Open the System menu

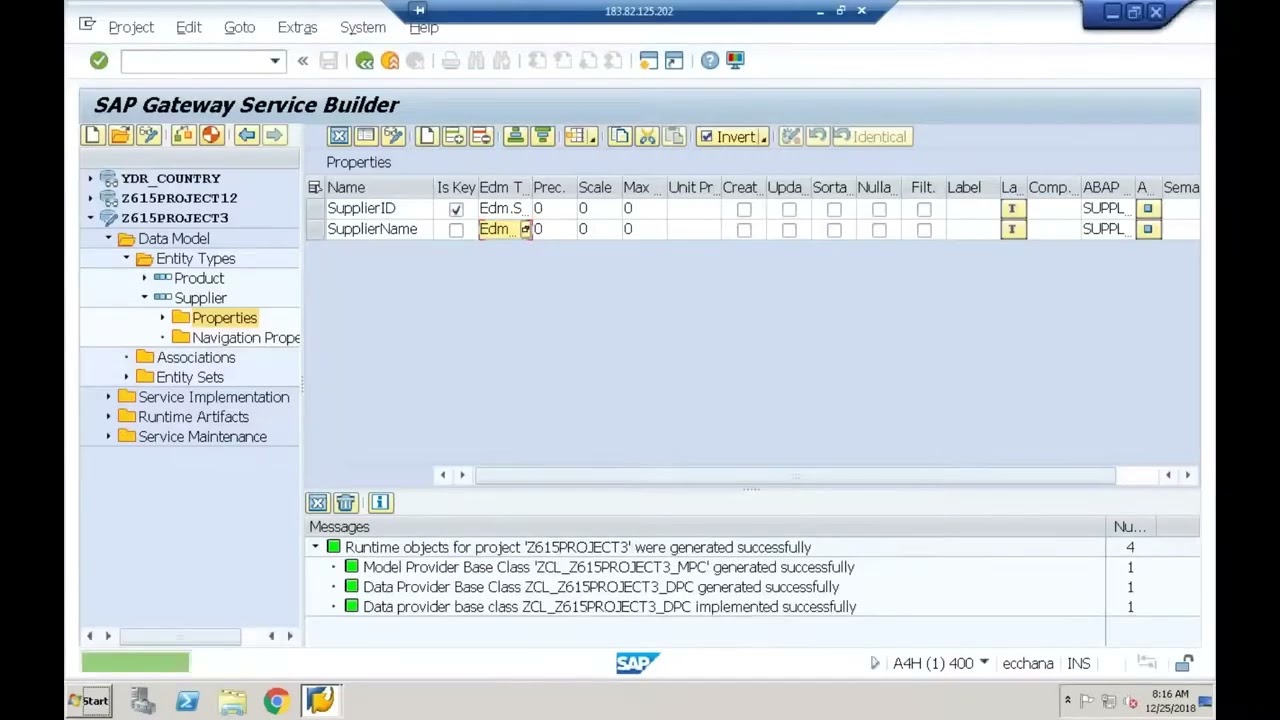(363, 27)
